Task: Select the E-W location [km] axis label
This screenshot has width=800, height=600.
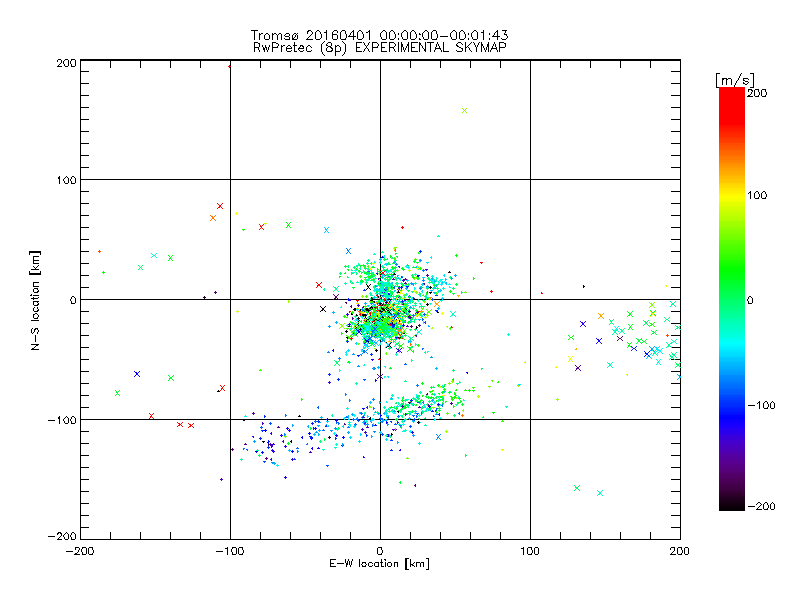Action: pos(379,564)
